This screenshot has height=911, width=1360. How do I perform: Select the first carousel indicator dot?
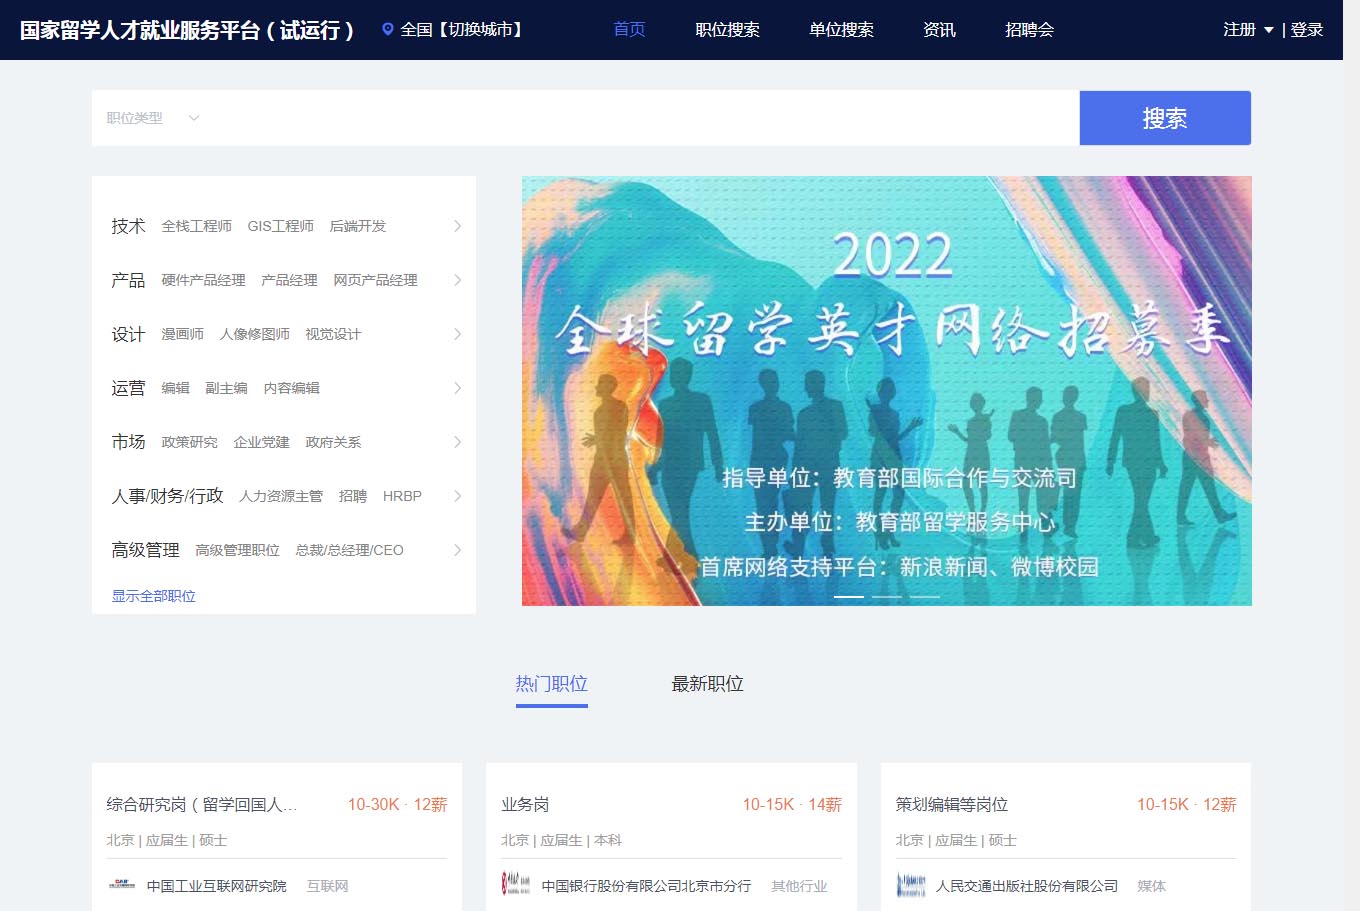click(850, 595)
